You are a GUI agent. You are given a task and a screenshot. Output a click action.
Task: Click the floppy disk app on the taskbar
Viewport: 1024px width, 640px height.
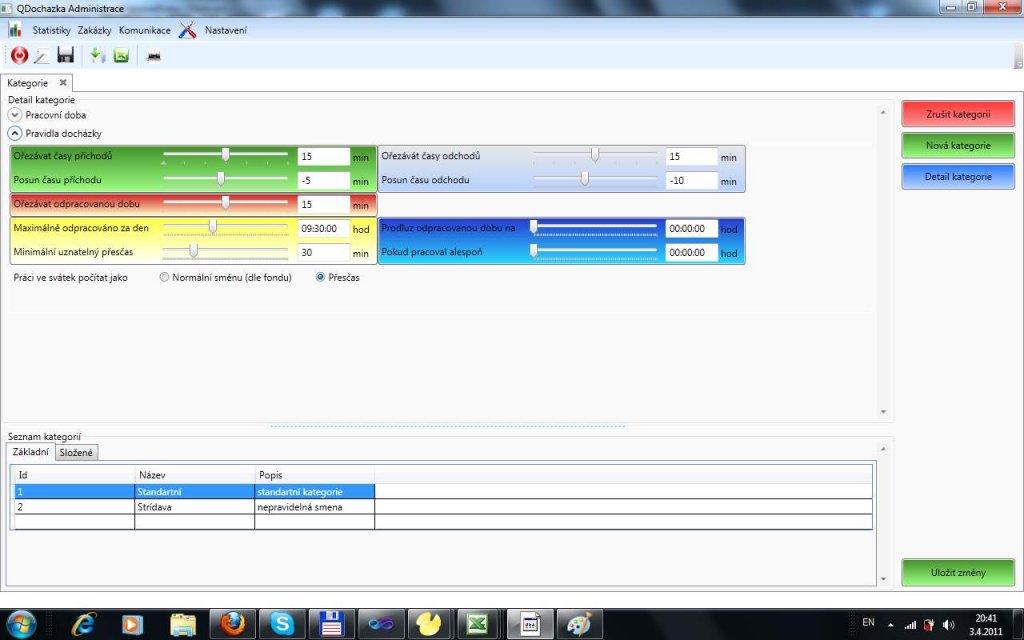pos(332,624)
